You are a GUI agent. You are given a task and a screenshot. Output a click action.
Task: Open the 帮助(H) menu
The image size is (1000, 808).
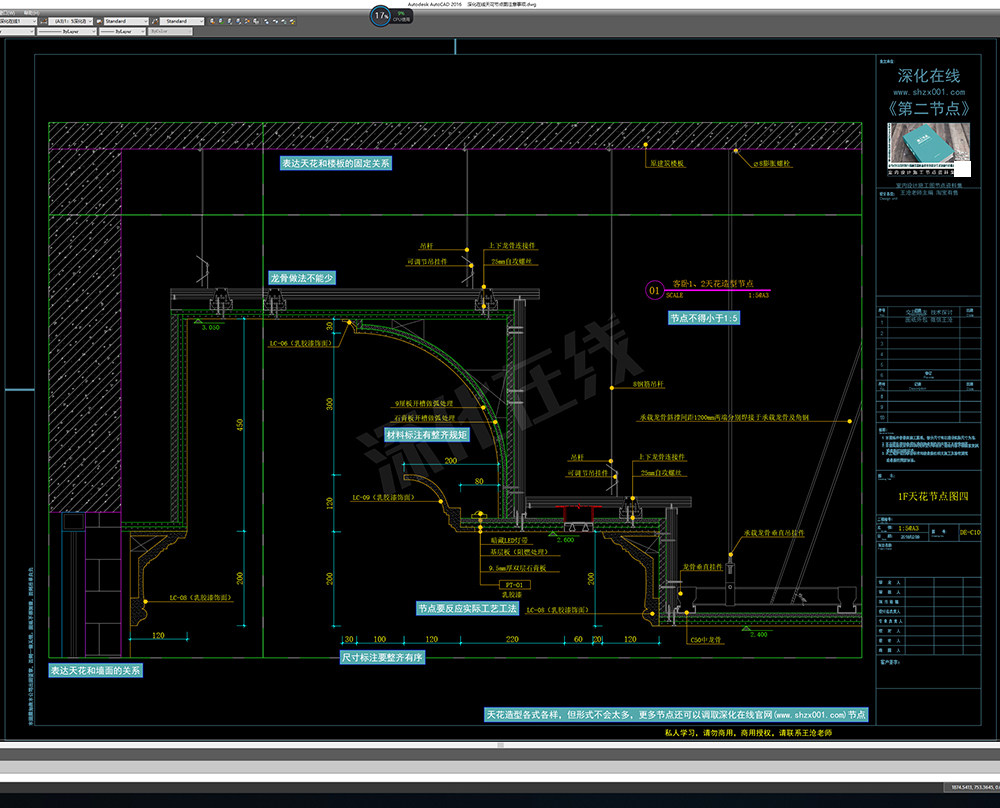[31, 13]
